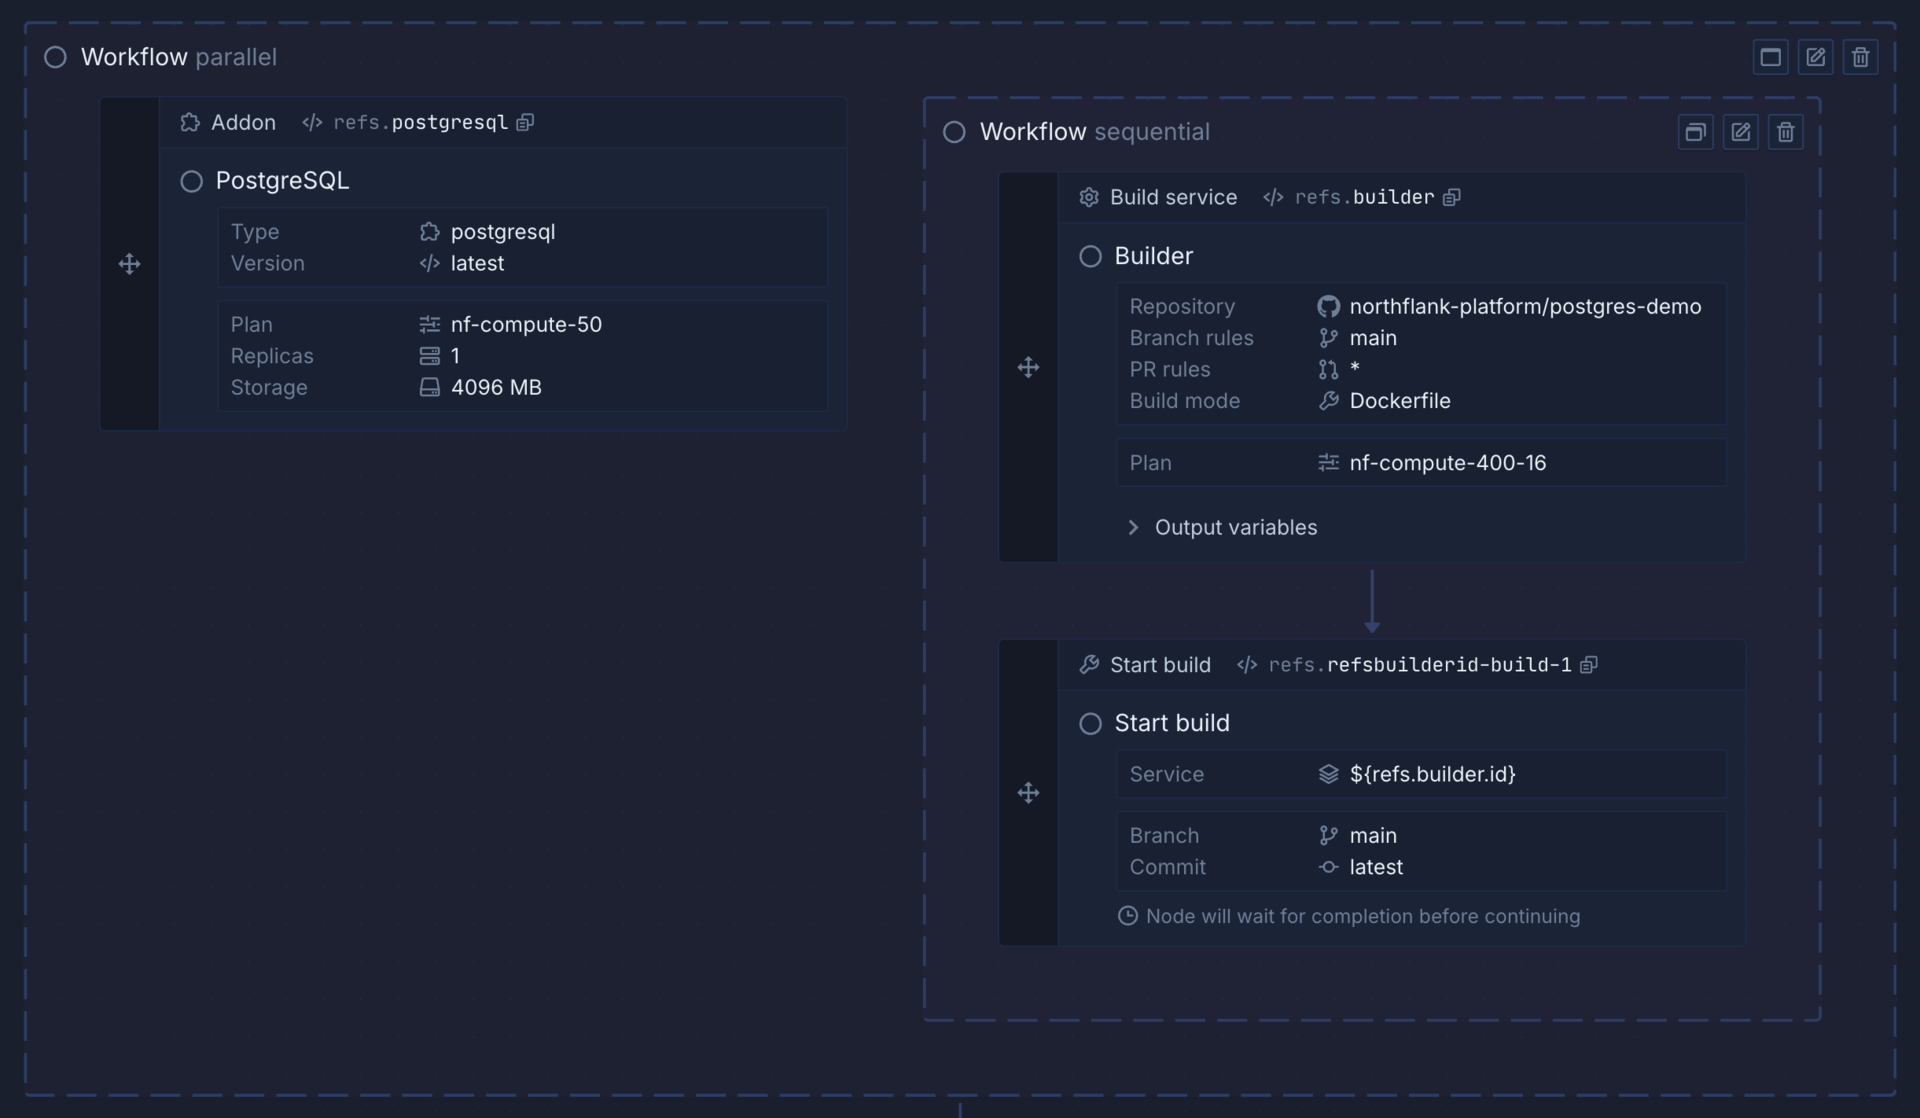The width and height of the screenshot is (1920, 1118).
Task: Click the Commit latest value in Start build
Action: 1376,867
